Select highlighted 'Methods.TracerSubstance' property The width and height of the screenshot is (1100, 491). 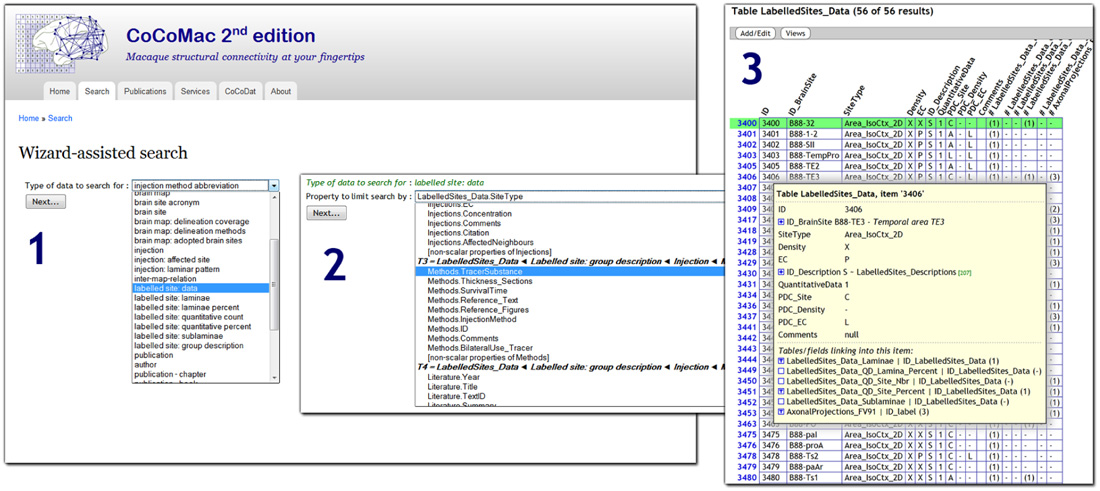click(569, 271)
